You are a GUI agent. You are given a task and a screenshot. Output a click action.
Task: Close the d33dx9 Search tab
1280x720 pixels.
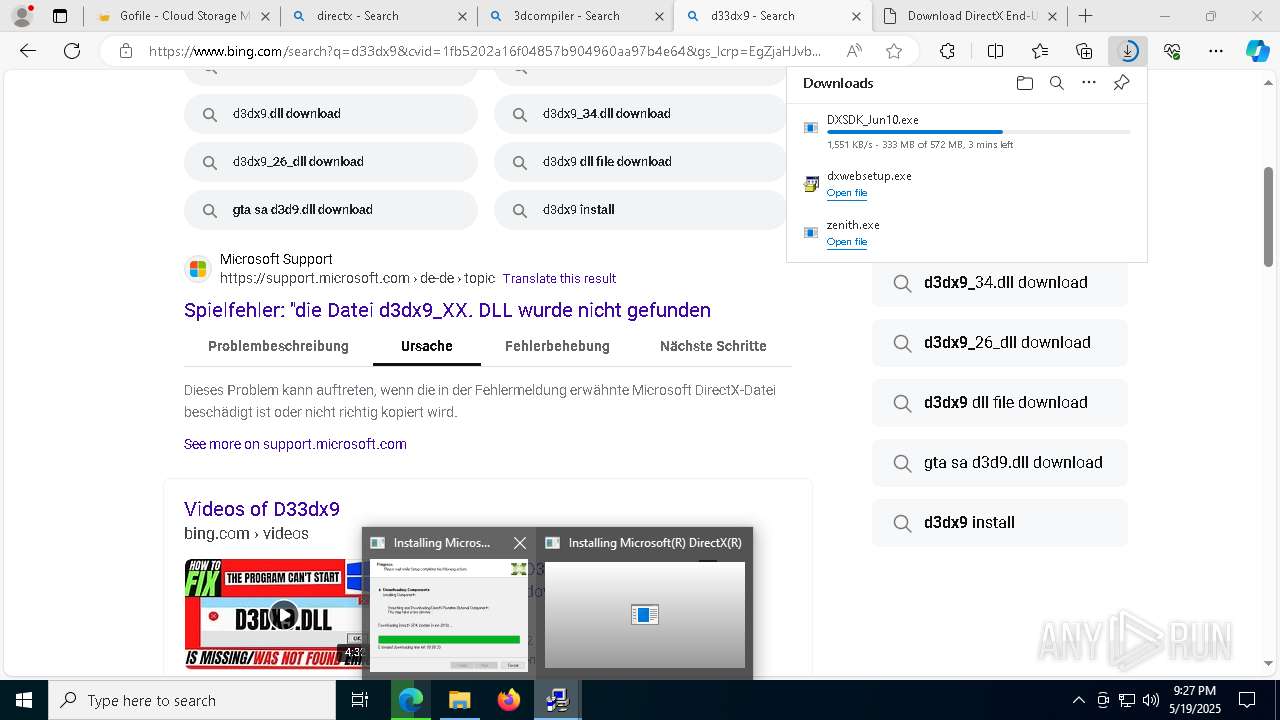(x=857, y=16)
